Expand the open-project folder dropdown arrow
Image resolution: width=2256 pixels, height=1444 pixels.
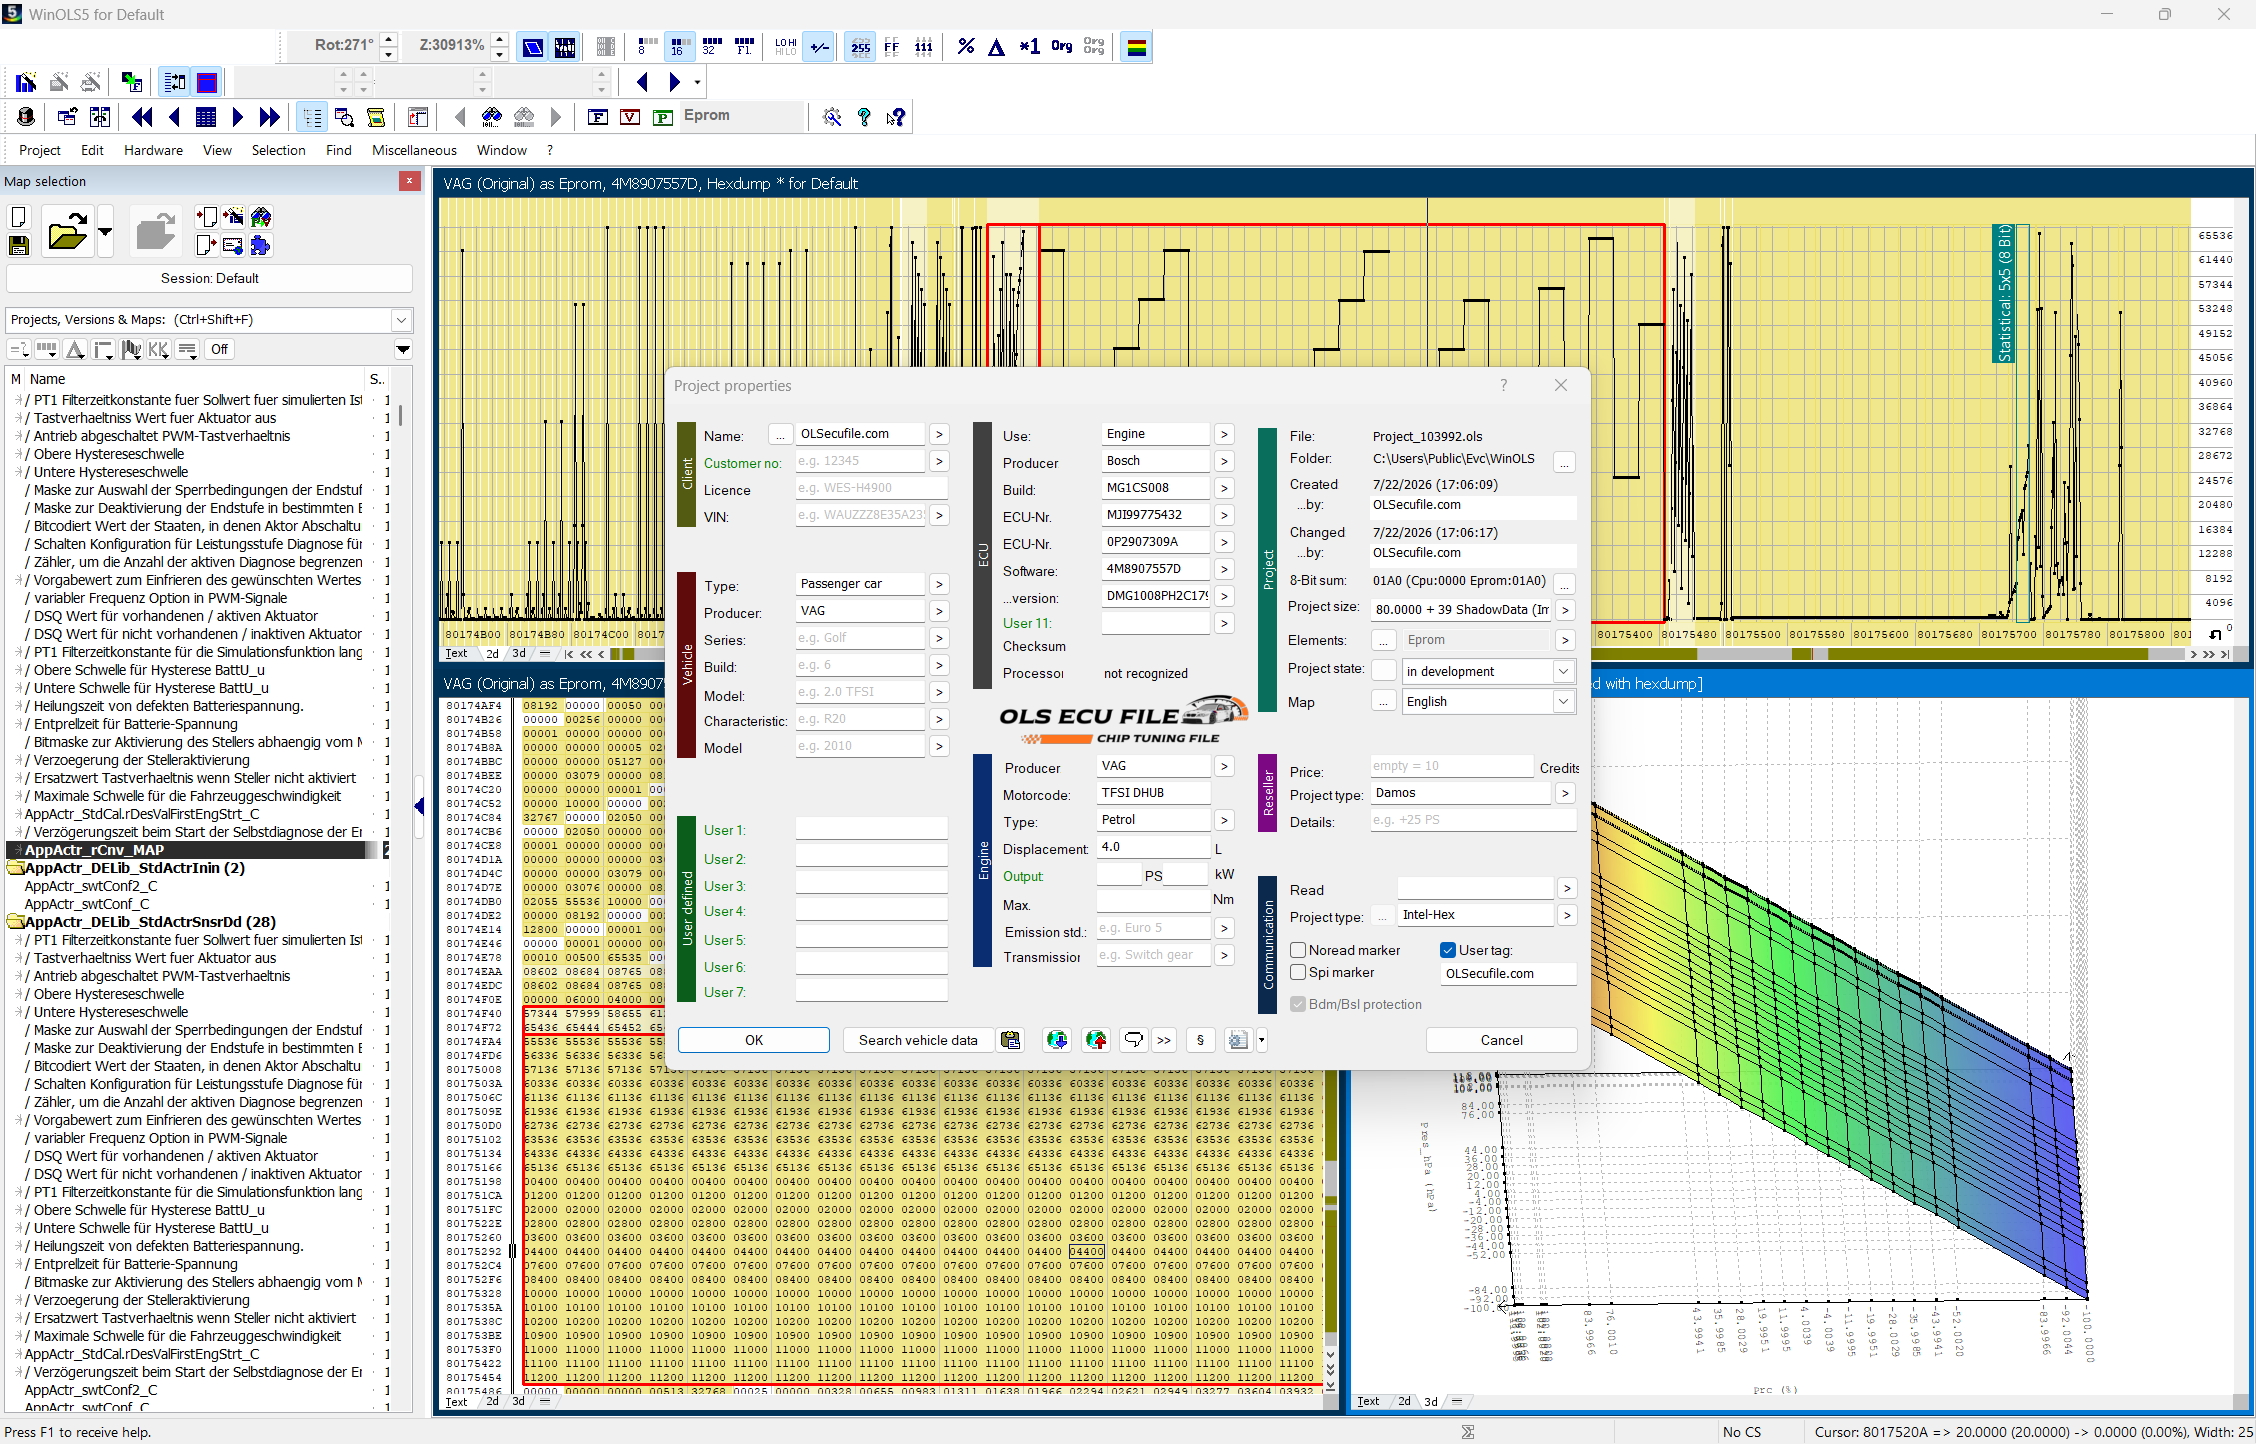coord(105,233)
